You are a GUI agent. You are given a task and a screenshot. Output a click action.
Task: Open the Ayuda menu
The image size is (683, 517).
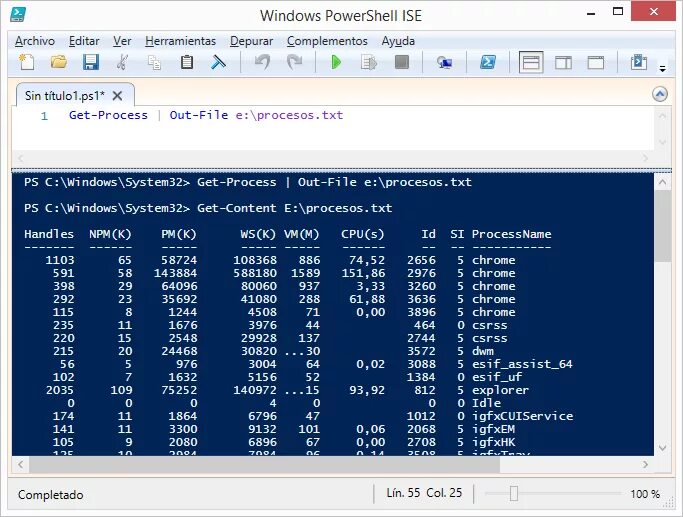click(x=398, y=41)
